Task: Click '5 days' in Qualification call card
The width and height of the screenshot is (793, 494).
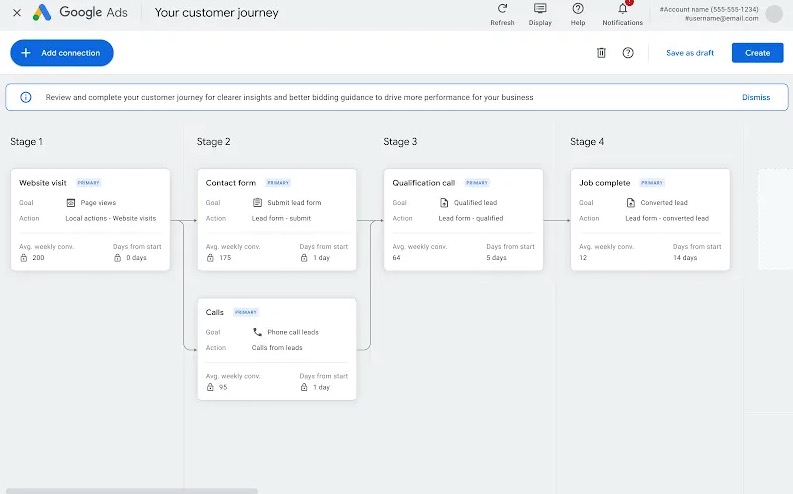Action: pyautogui.click(x=496, y=258)
